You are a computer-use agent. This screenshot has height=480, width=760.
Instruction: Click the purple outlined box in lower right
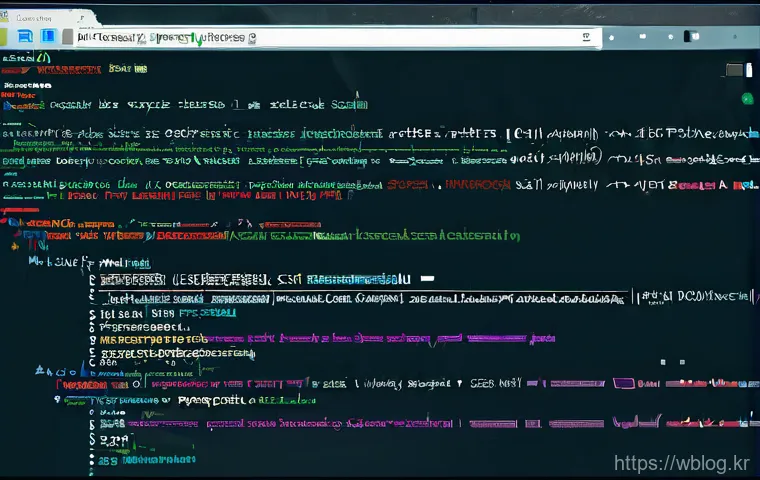click(625, 383)
